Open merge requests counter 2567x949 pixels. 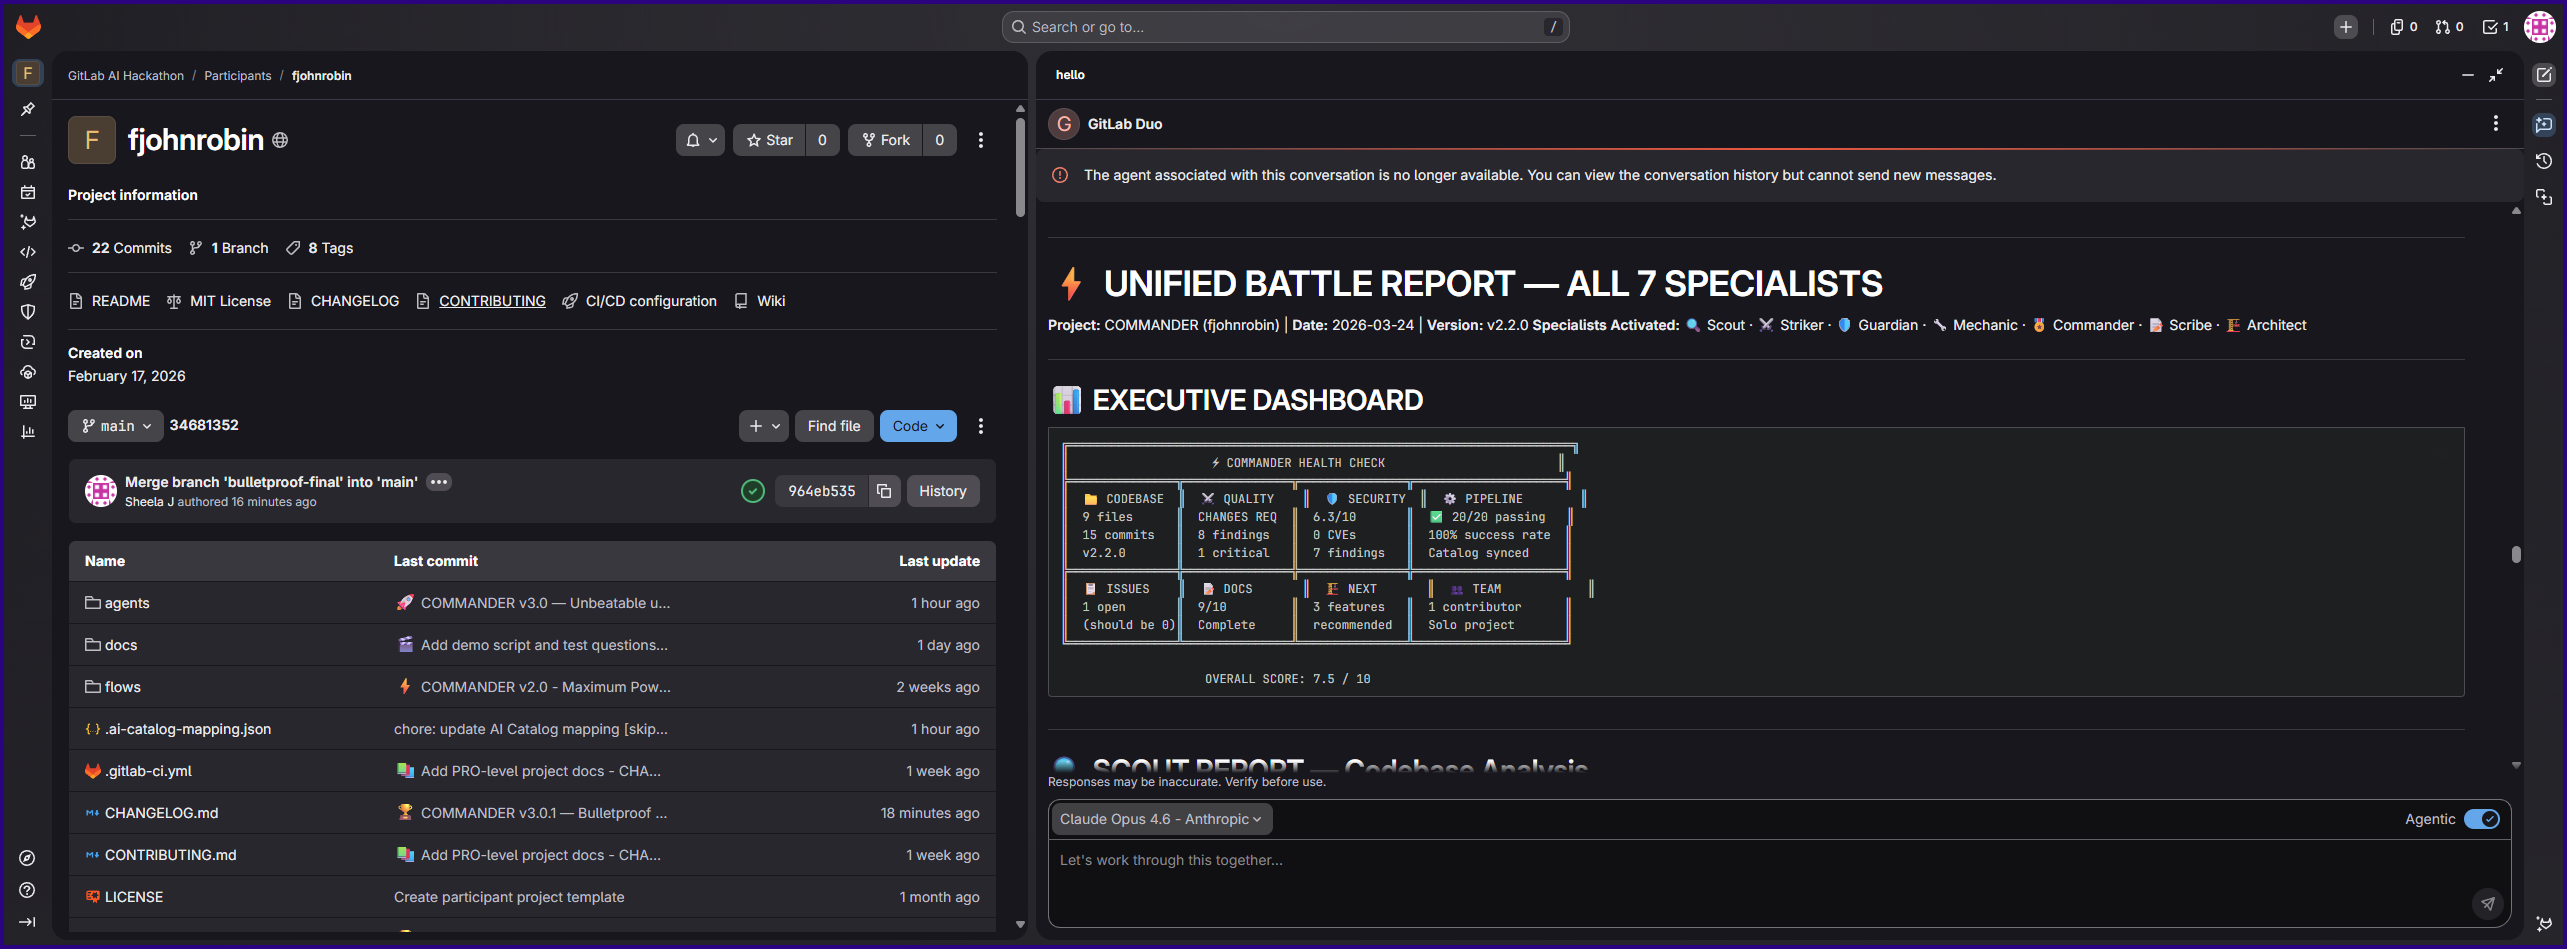(2449, 27)
